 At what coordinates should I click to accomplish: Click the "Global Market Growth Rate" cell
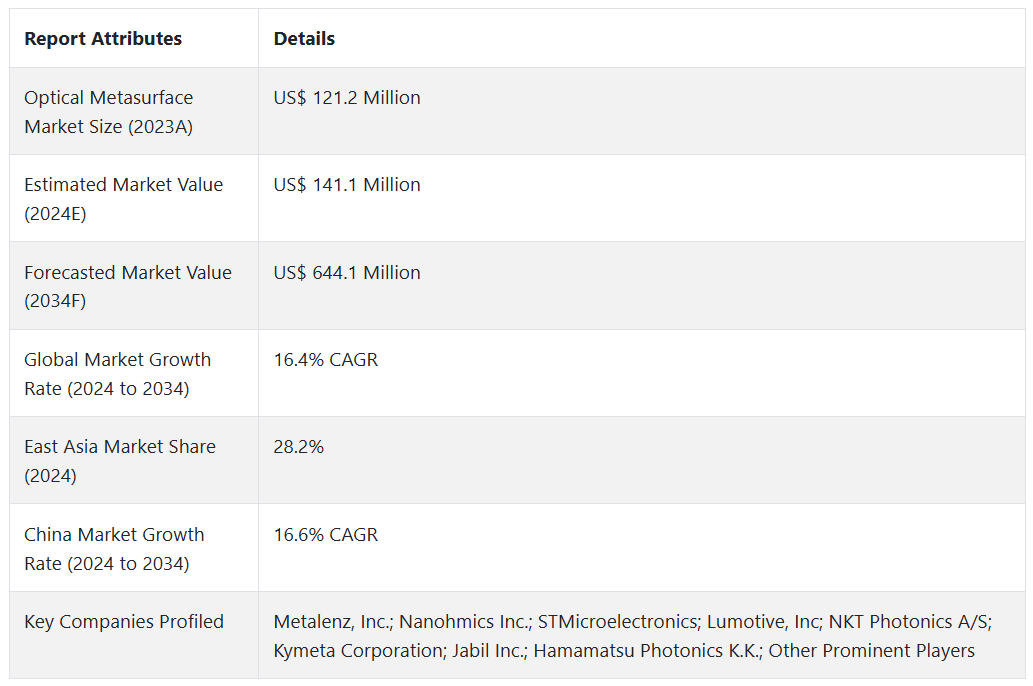[x=117, y=373]
